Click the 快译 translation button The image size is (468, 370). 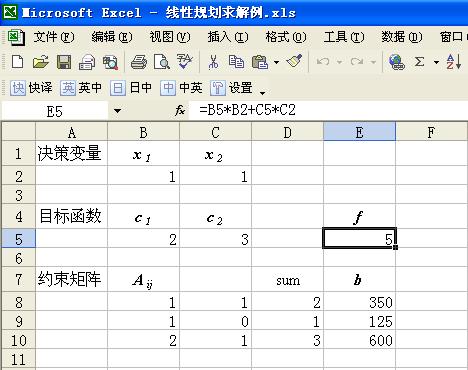point(31,88)
